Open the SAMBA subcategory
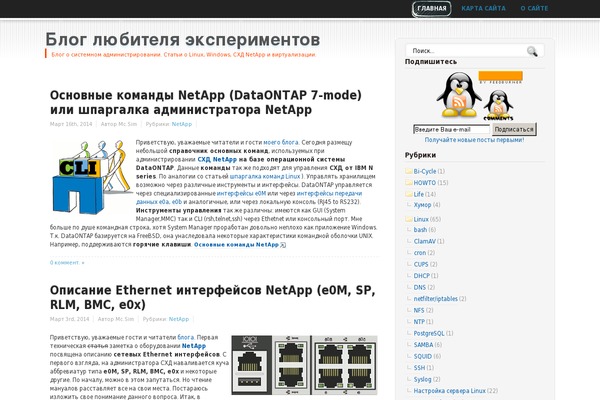The height and width of the screenshot is (400, 600). click(423, 344)
